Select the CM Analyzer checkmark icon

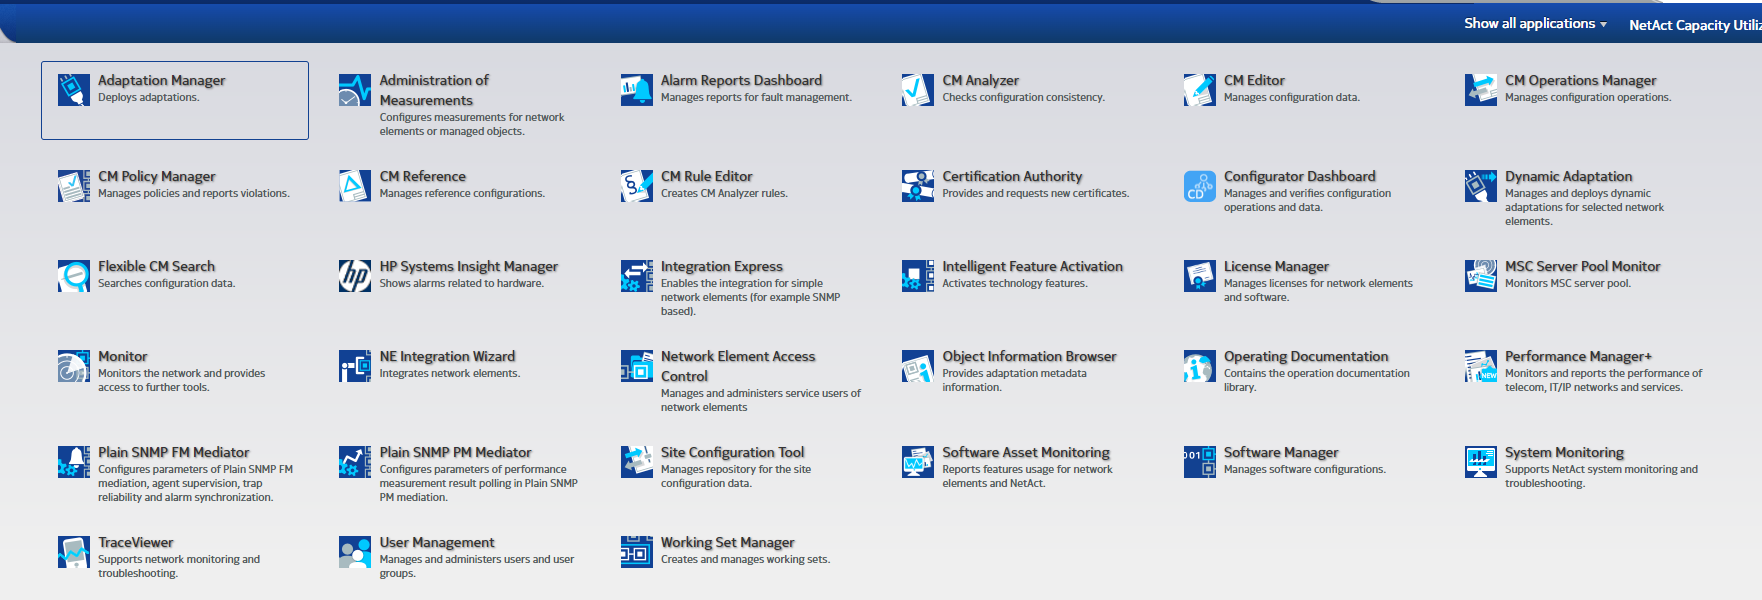918,90
